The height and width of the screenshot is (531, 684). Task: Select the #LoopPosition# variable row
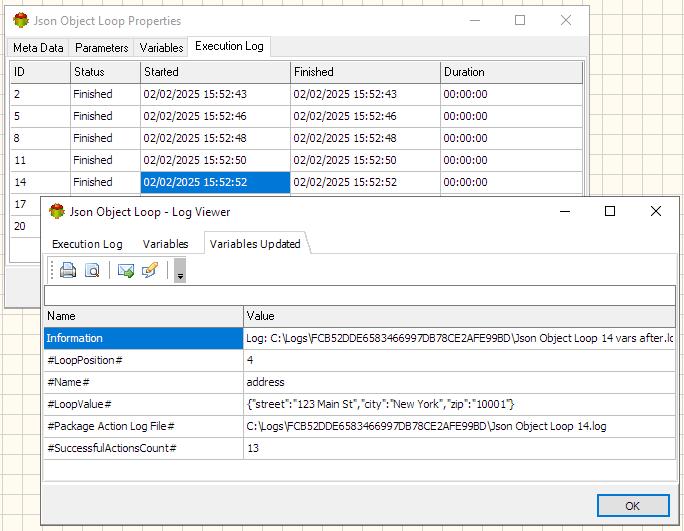[359, 360]
